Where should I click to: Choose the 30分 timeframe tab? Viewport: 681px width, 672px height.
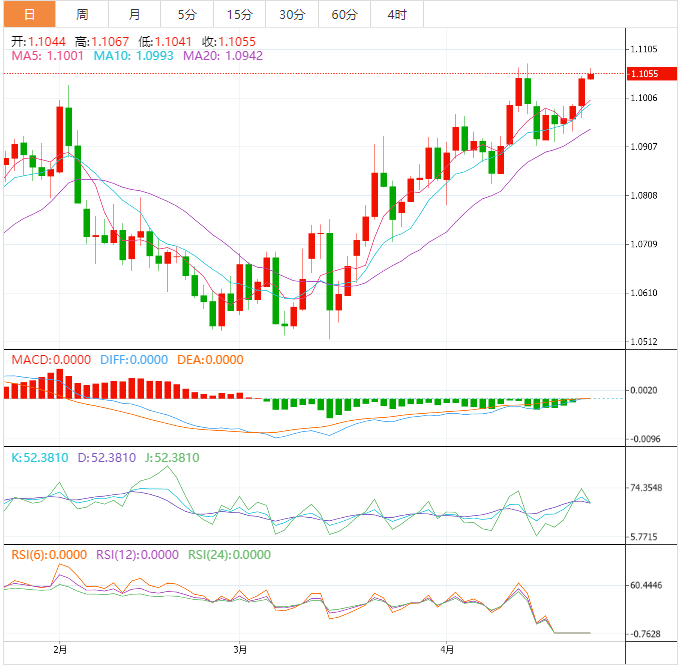coord(292,14)
